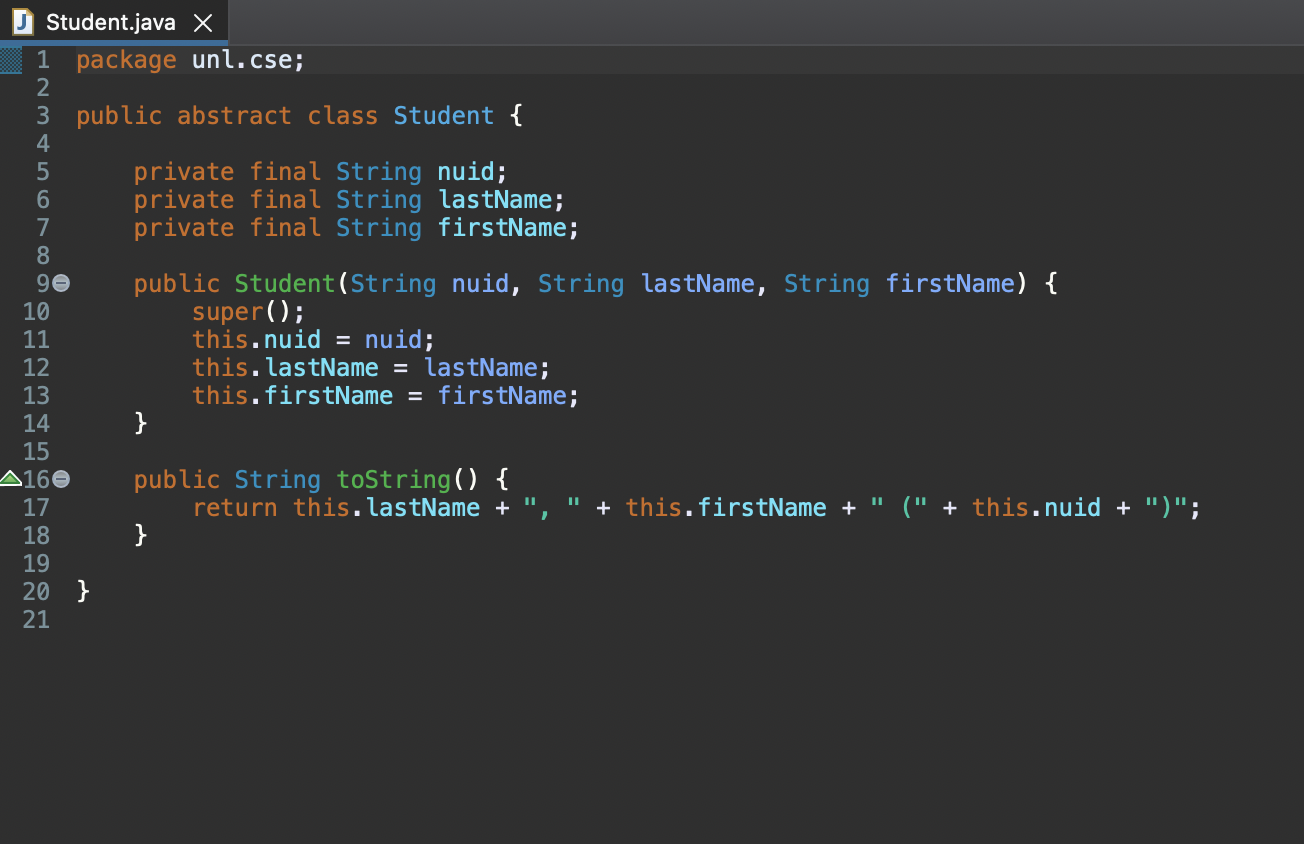Click the Java file icon in the Student.java tab
Image resolution: width=1304 pixels, height=844 pixels.
pyautogui.click(x=21, y=22)
